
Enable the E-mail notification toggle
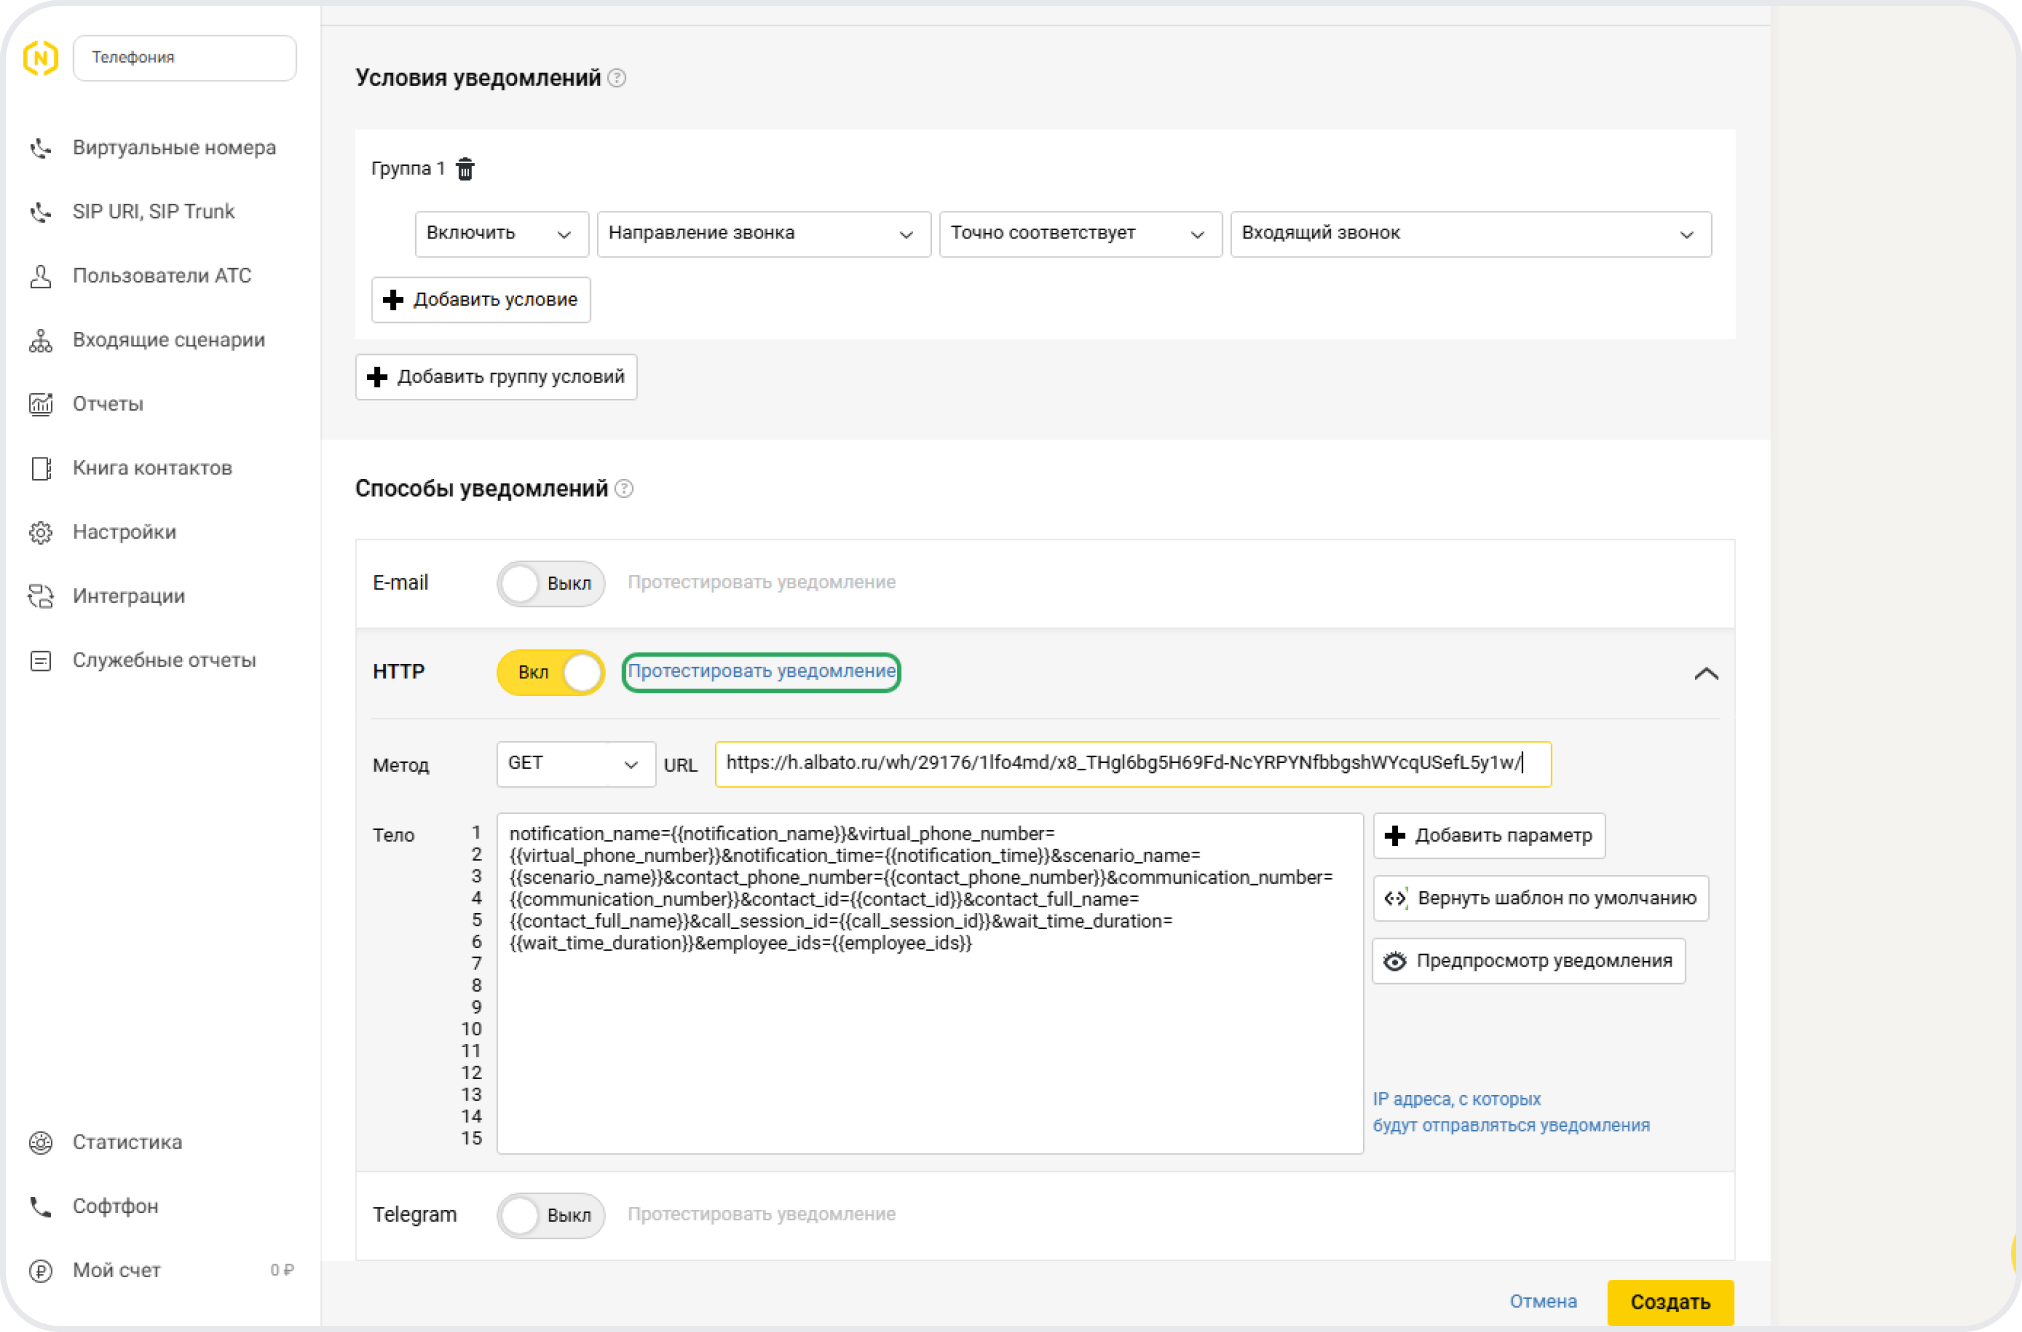pyautogui.click(x=550, y=583)
